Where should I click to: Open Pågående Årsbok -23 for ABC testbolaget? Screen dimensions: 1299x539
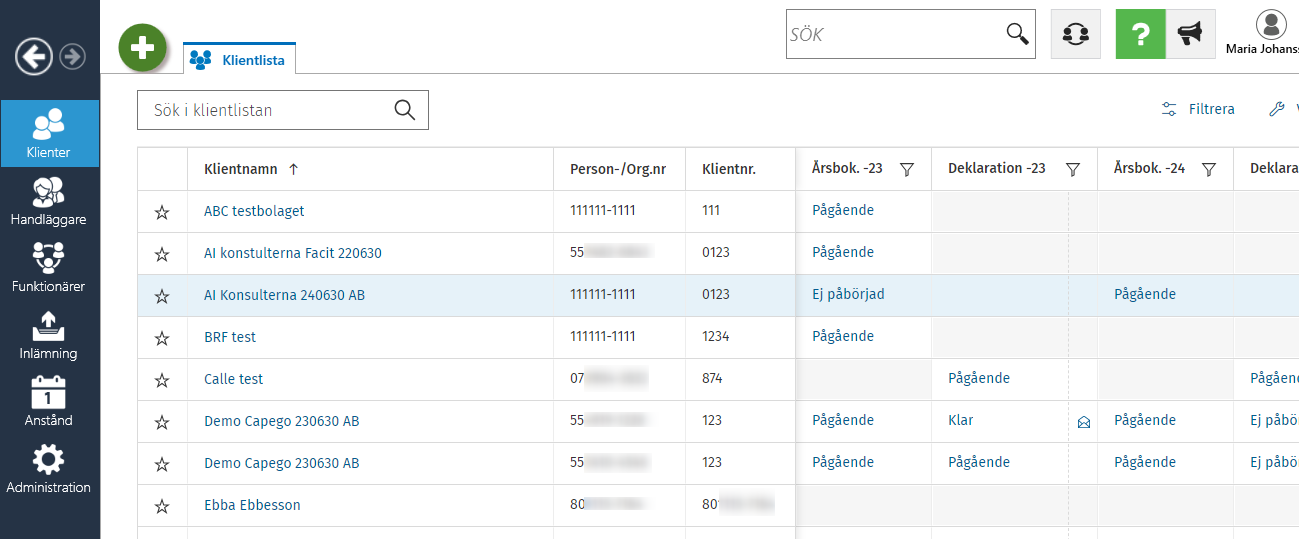[x=843, y=210]
